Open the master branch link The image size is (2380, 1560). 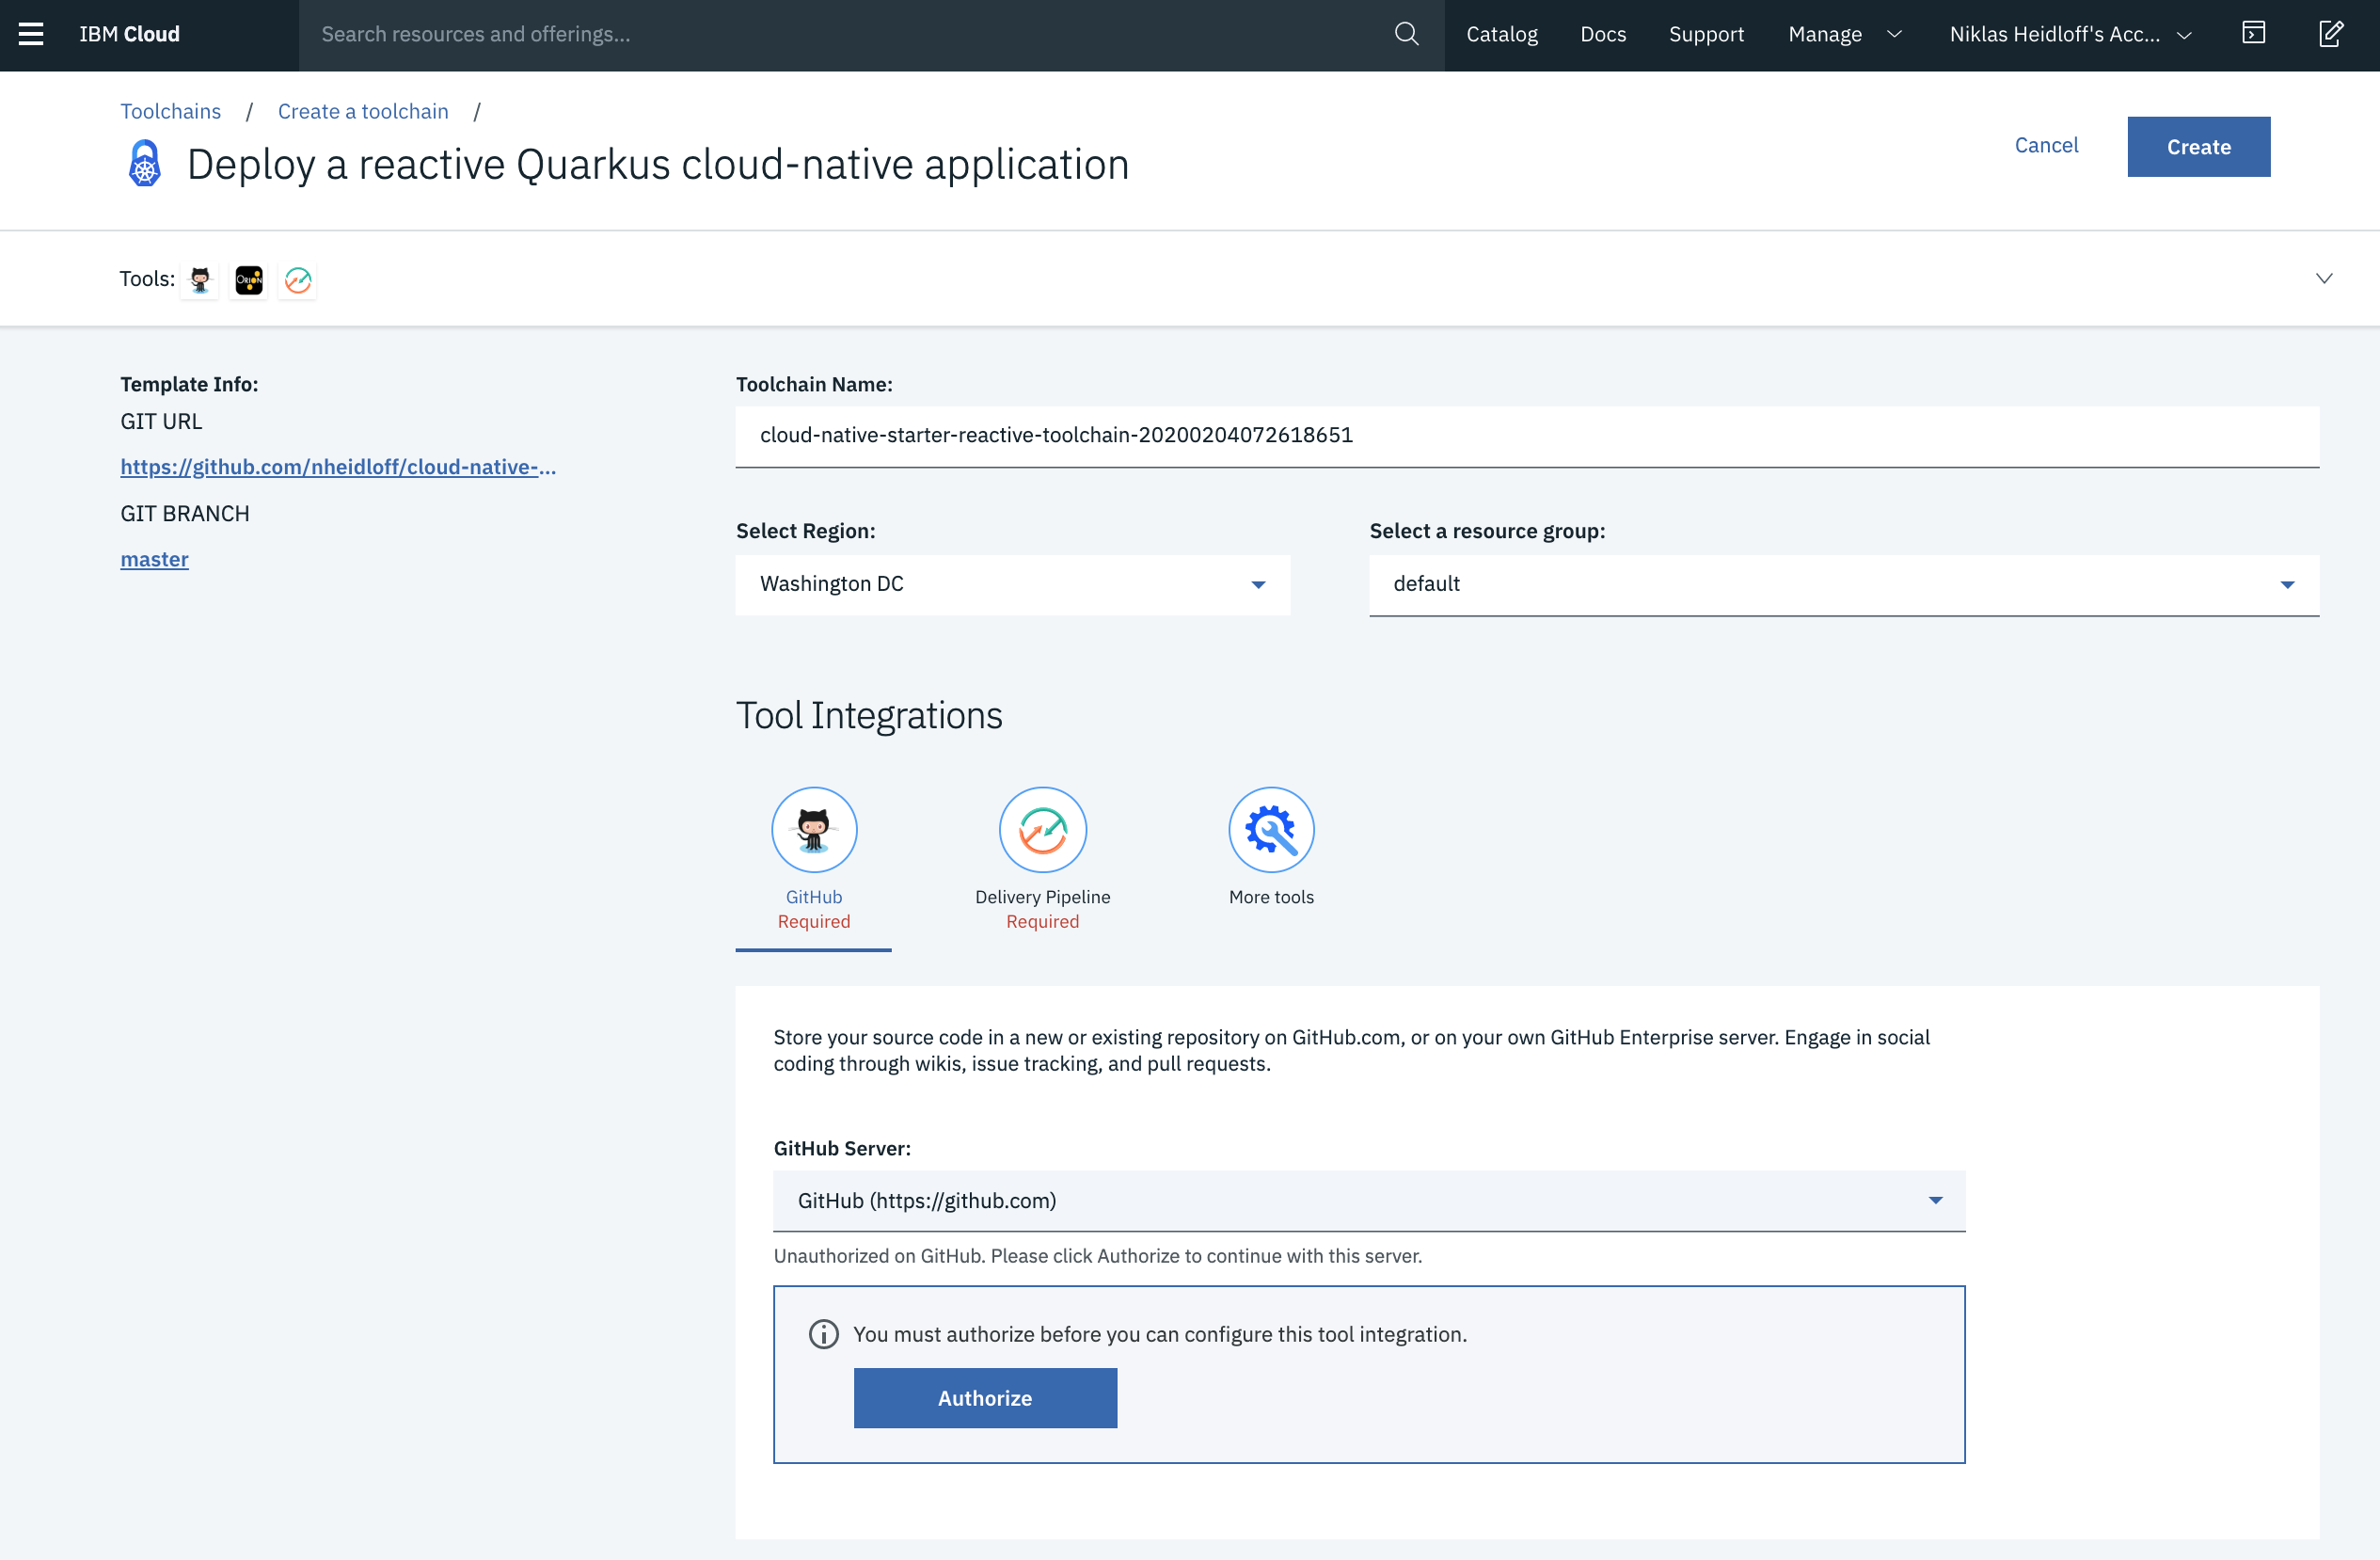coord(154,559)
